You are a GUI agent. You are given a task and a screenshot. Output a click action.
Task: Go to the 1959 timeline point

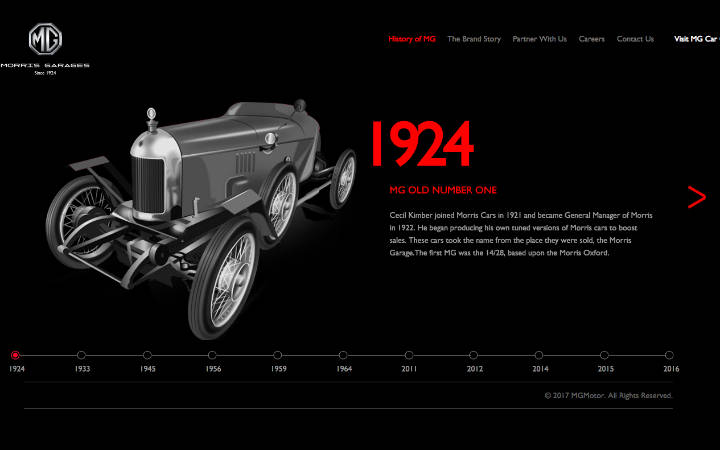click(277, 355)
